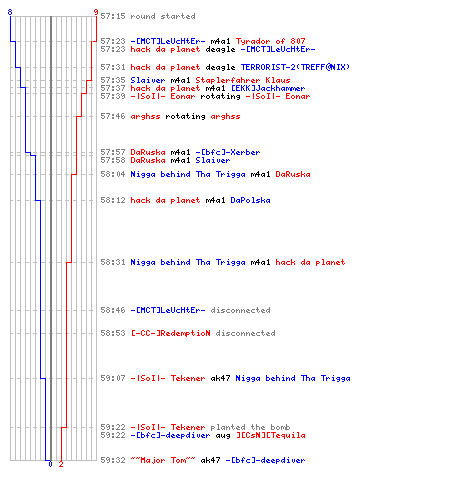Click victim 'Slaiver' at 57:58
The width and height of the screenshot is (450, 500).
click(x=213, y=160)
